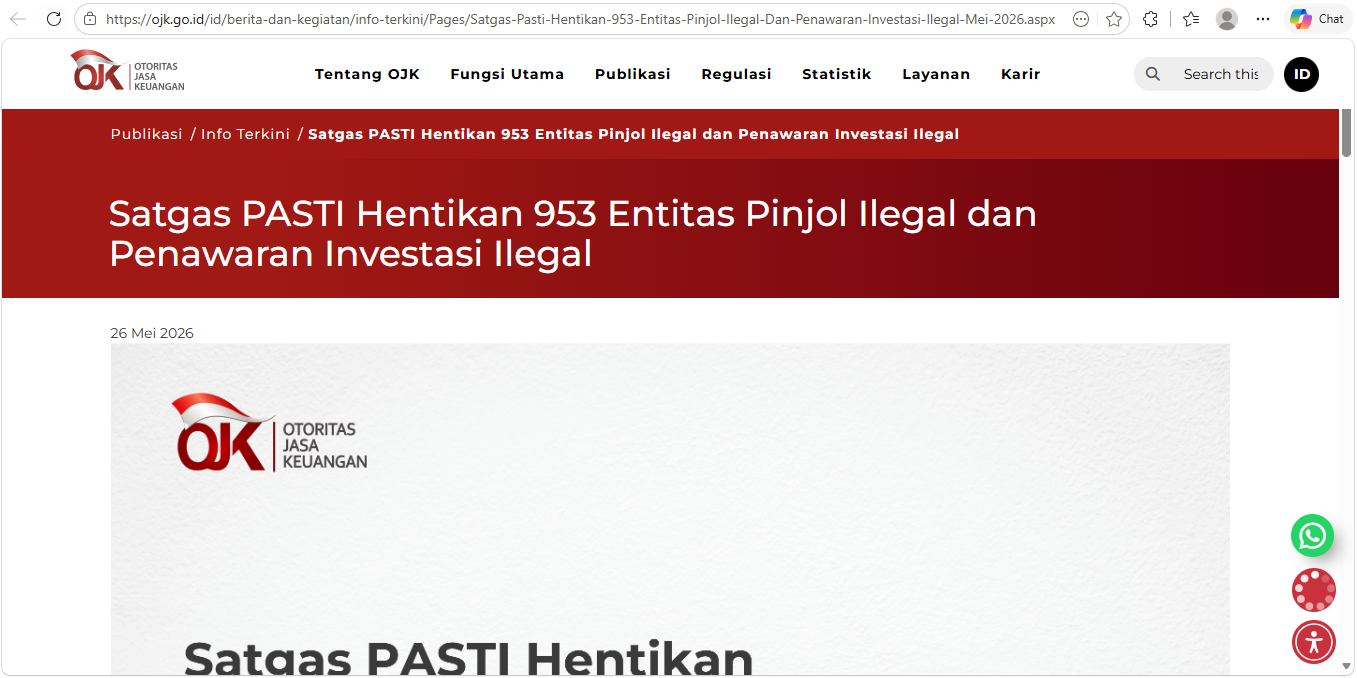Open browser settings and more menu

(1263, 19)
